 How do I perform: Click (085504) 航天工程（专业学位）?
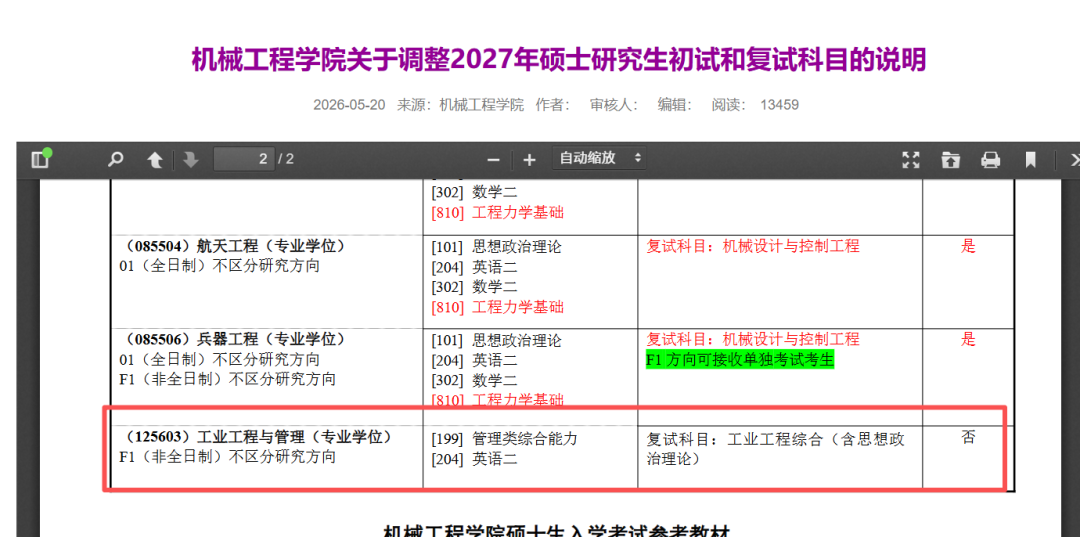(232, 246)
